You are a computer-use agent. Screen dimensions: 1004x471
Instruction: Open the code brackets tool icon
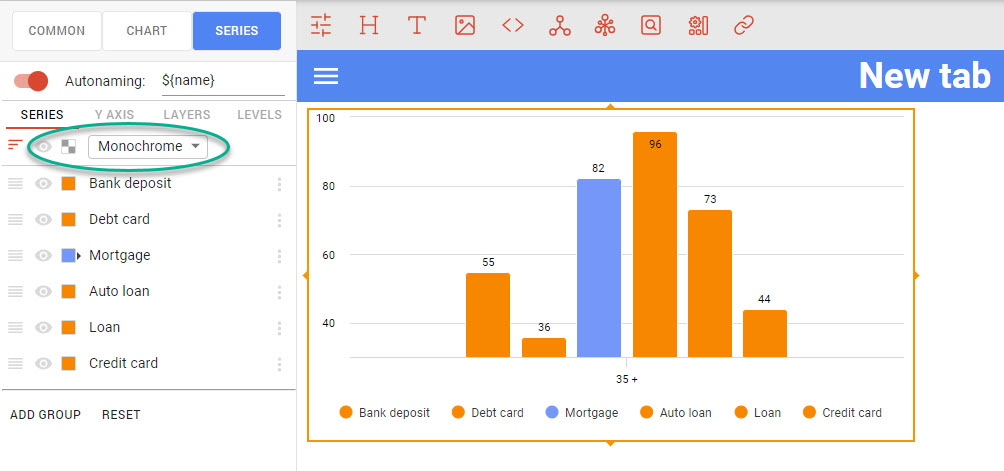point(513,26)
